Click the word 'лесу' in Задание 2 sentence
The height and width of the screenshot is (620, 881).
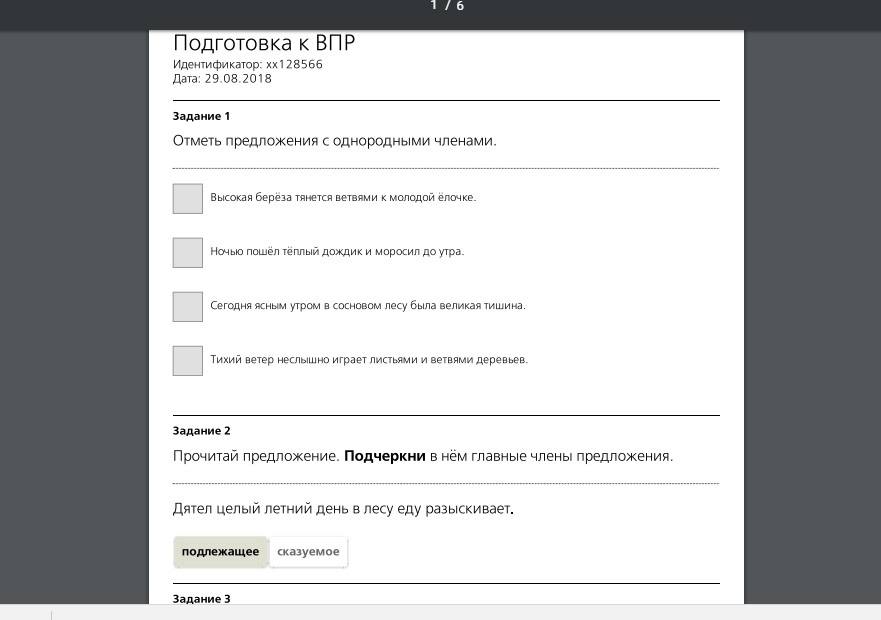[x=378, y=509]
